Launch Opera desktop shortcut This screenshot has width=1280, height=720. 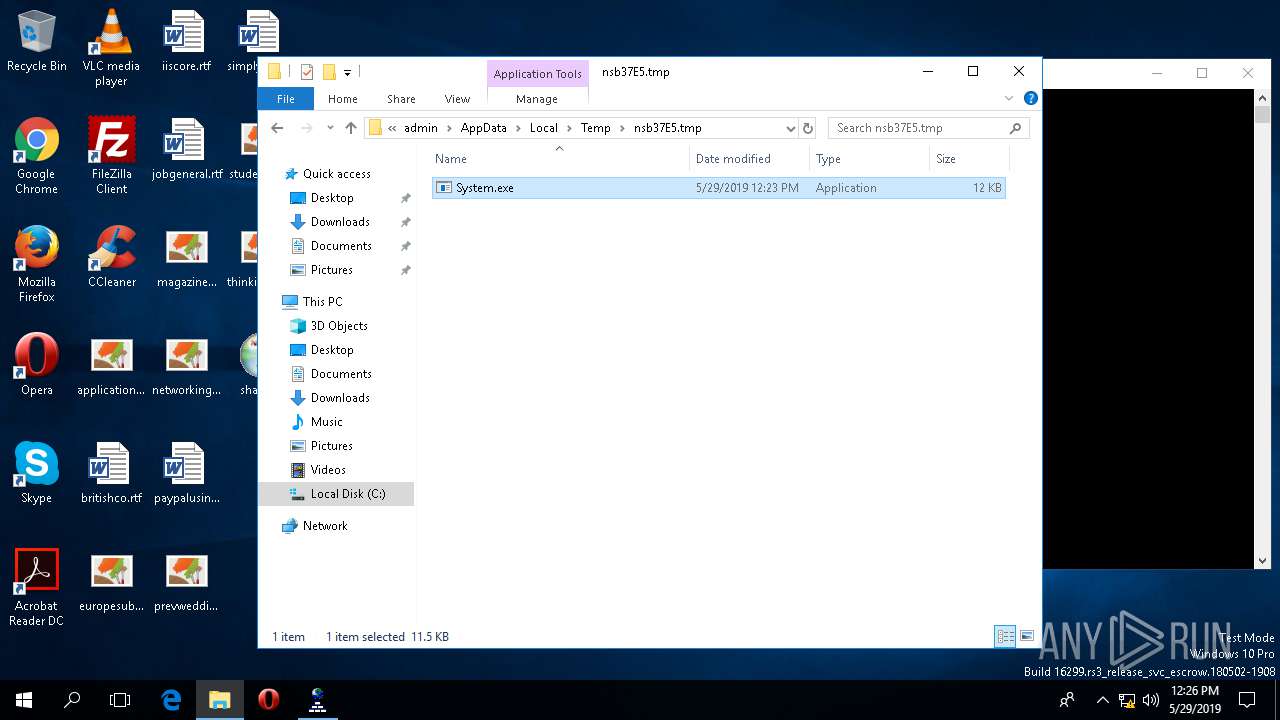[37, 365]
